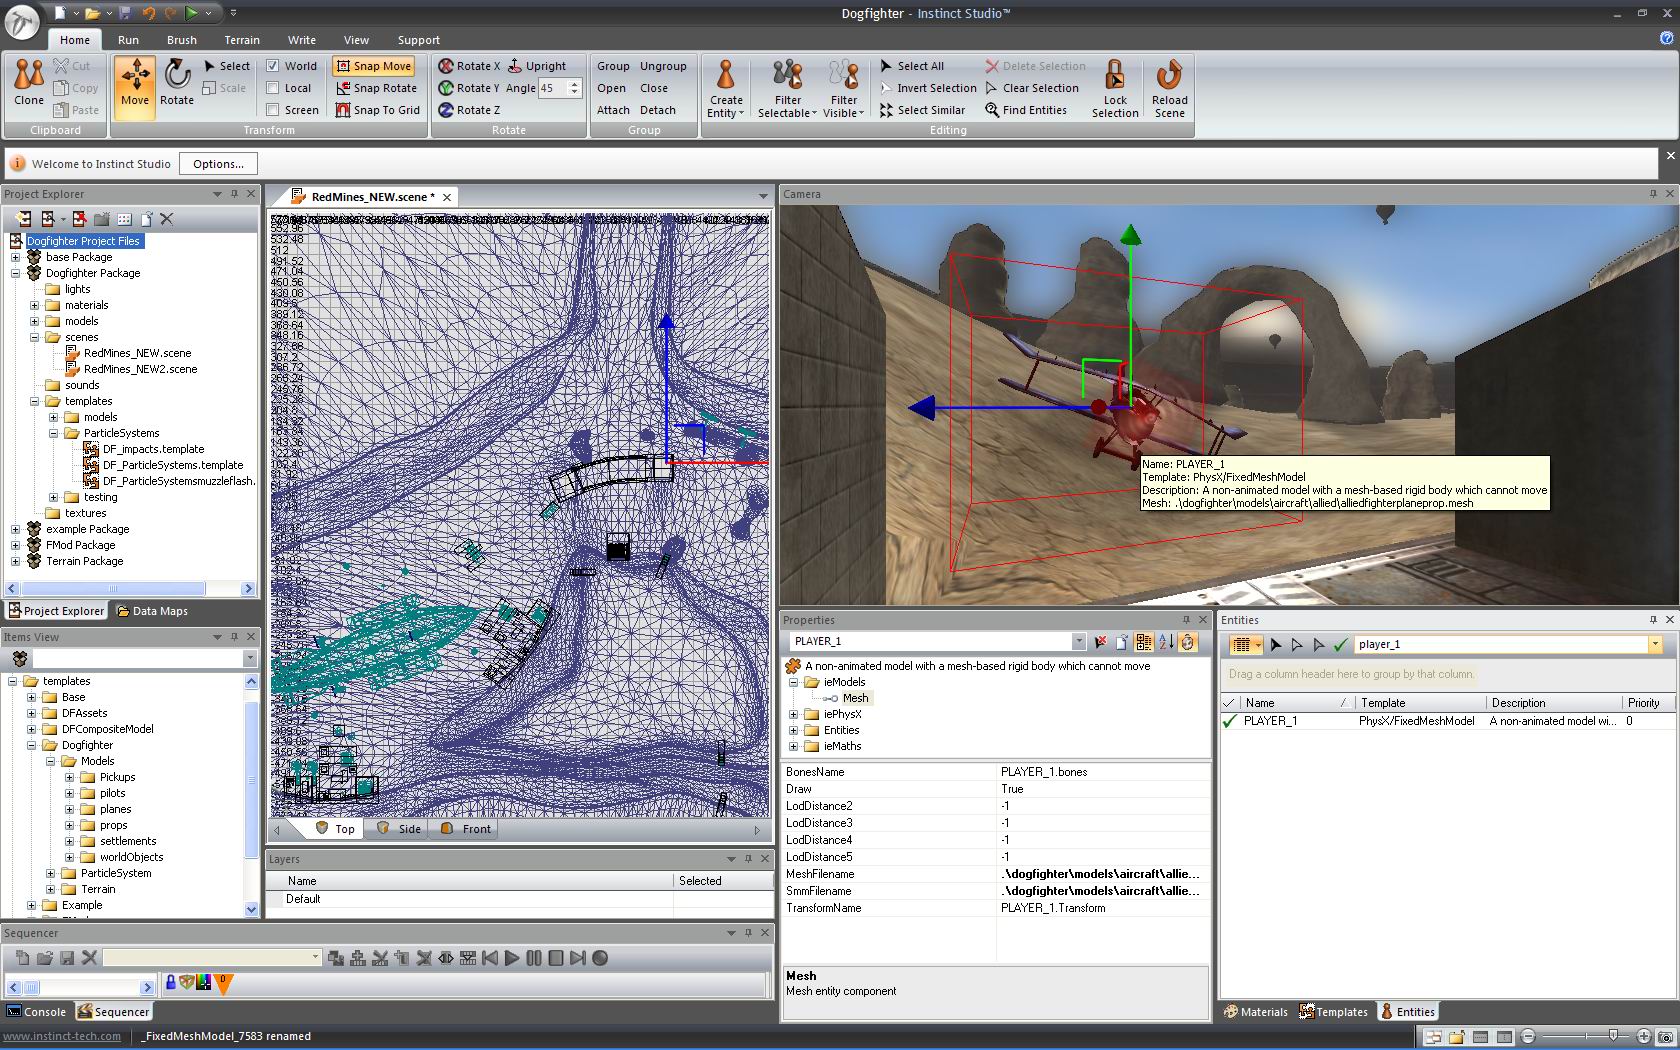
Task: Select the Rotate transform tool
Action: [177, 82]
